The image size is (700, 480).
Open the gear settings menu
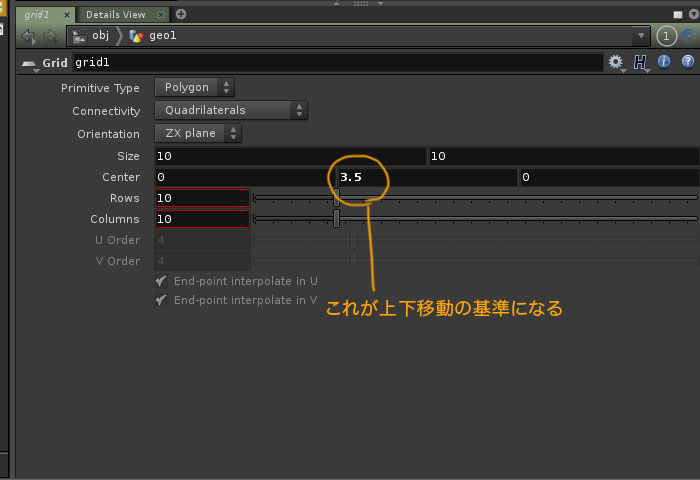click(x=615, y=63)
